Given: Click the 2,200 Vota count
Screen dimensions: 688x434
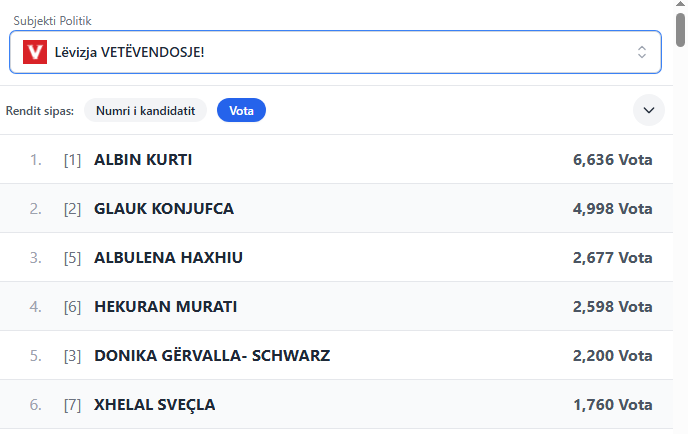Looking at the screenshot, I should click(613, 355).
